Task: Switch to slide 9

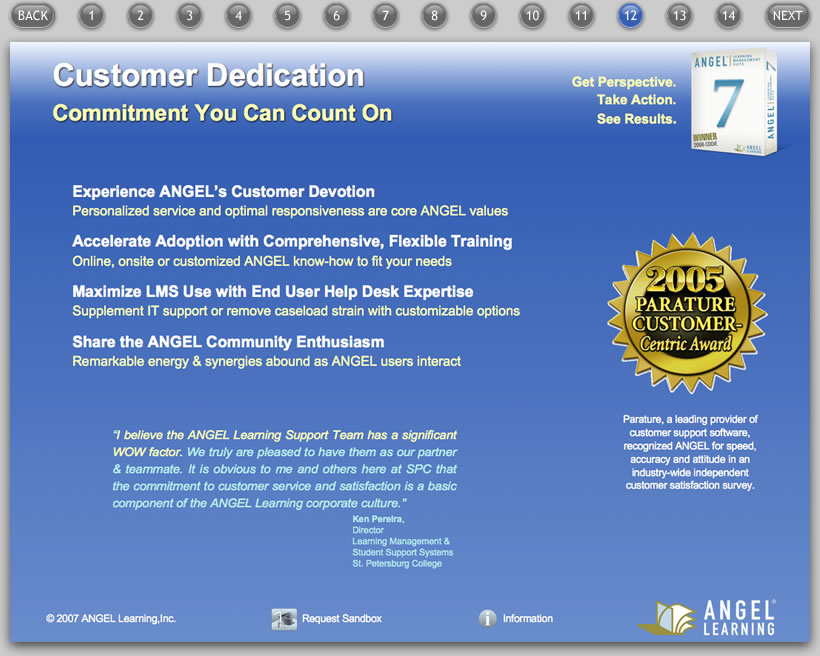Action: [483, 15]
